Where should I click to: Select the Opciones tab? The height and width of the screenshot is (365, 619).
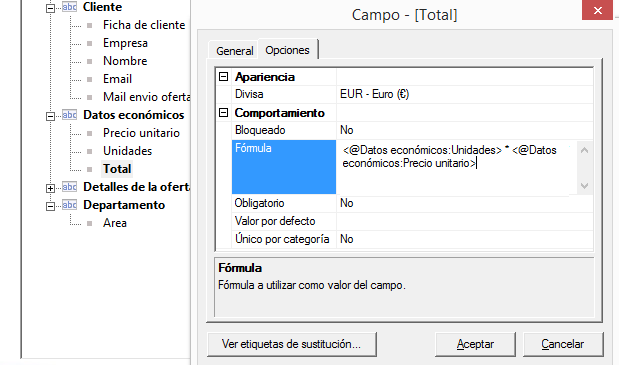(x=287, y=50)
